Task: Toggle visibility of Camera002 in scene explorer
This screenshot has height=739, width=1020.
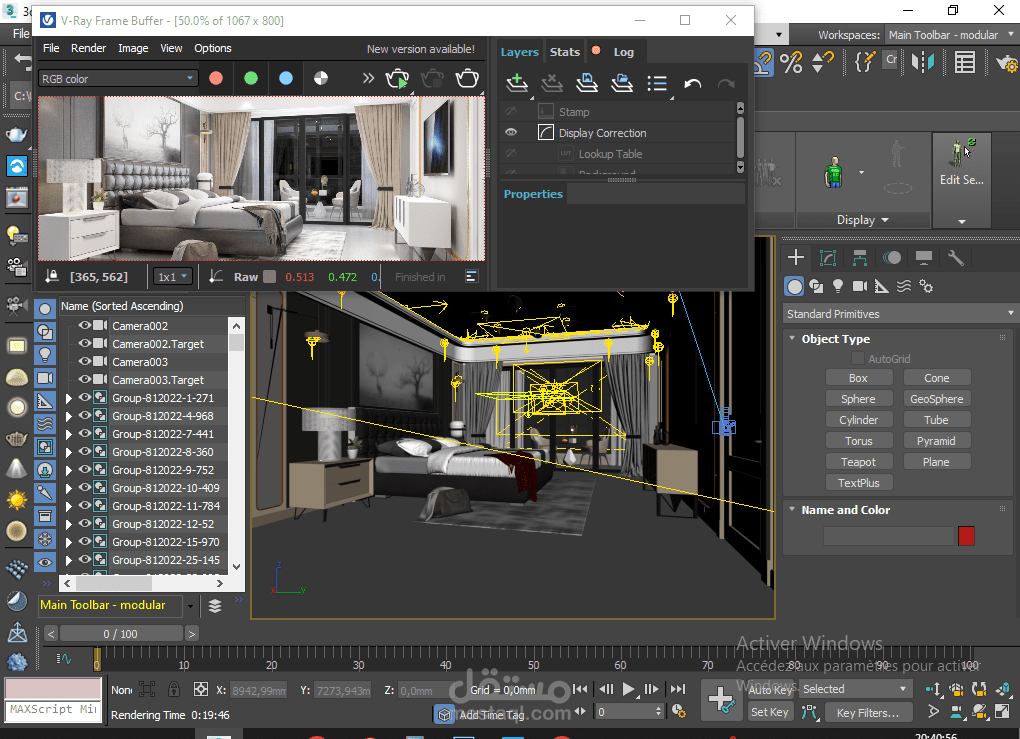Action: coord(85,325)
